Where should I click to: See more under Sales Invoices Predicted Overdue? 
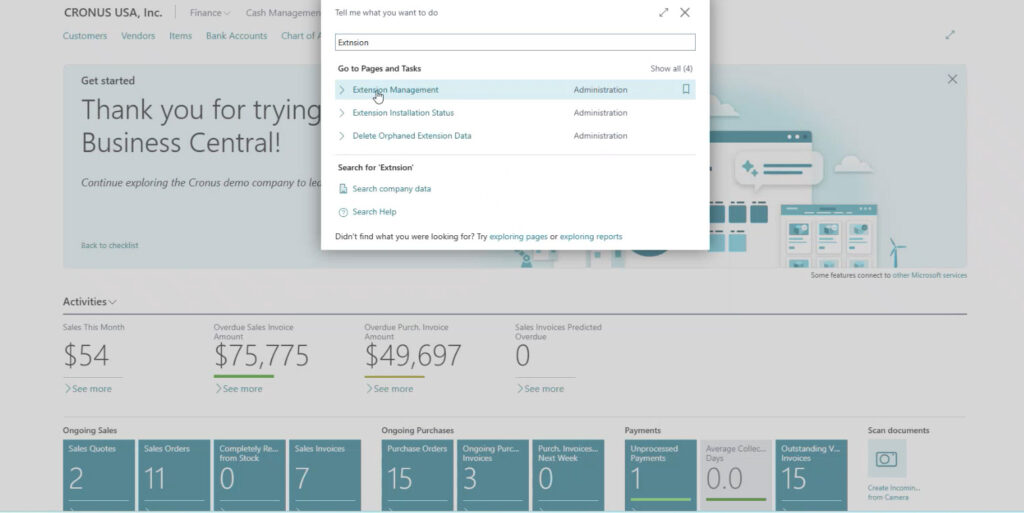click(x=540, y=389)
